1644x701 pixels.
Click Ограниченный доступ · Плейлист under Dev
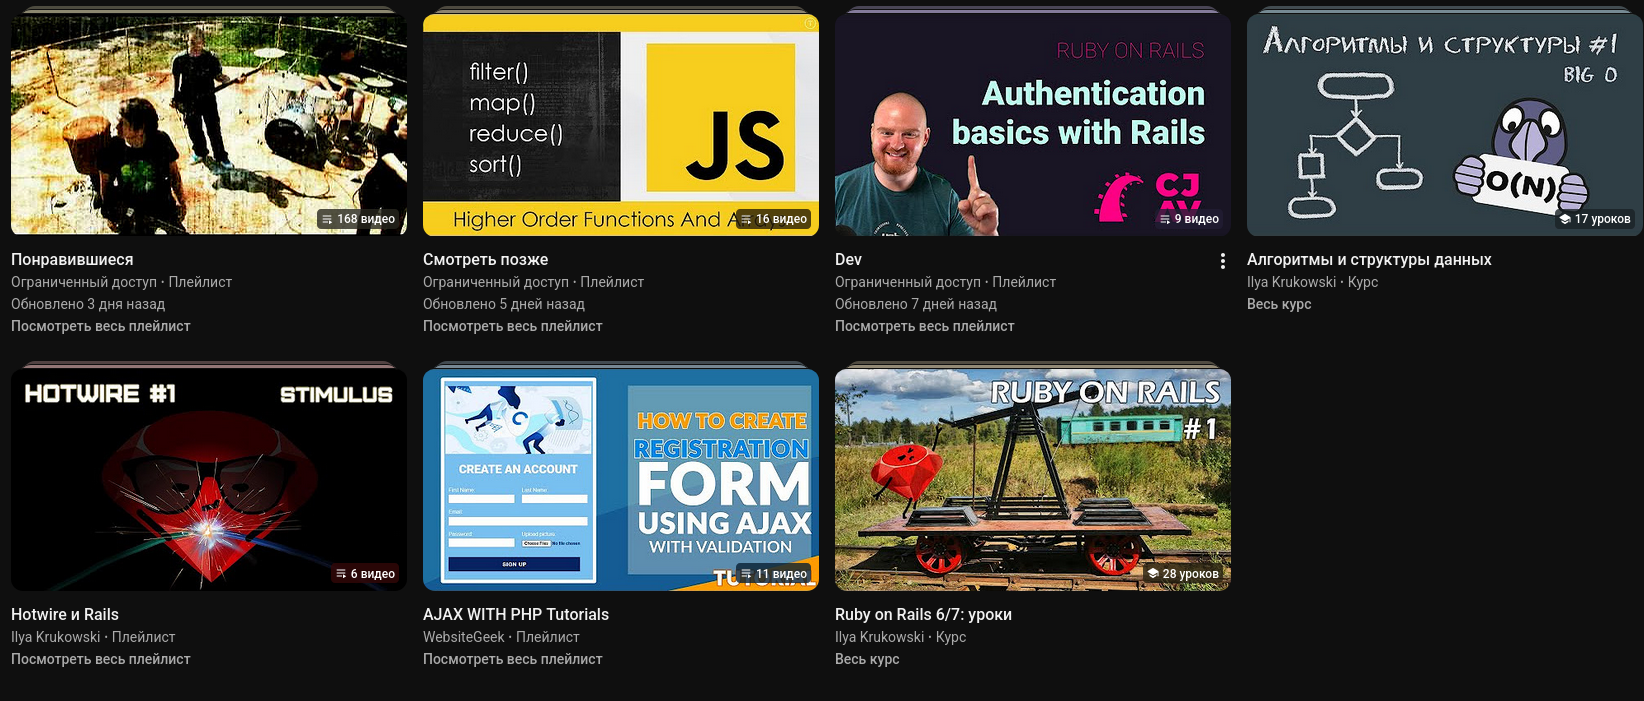(945, 282)
